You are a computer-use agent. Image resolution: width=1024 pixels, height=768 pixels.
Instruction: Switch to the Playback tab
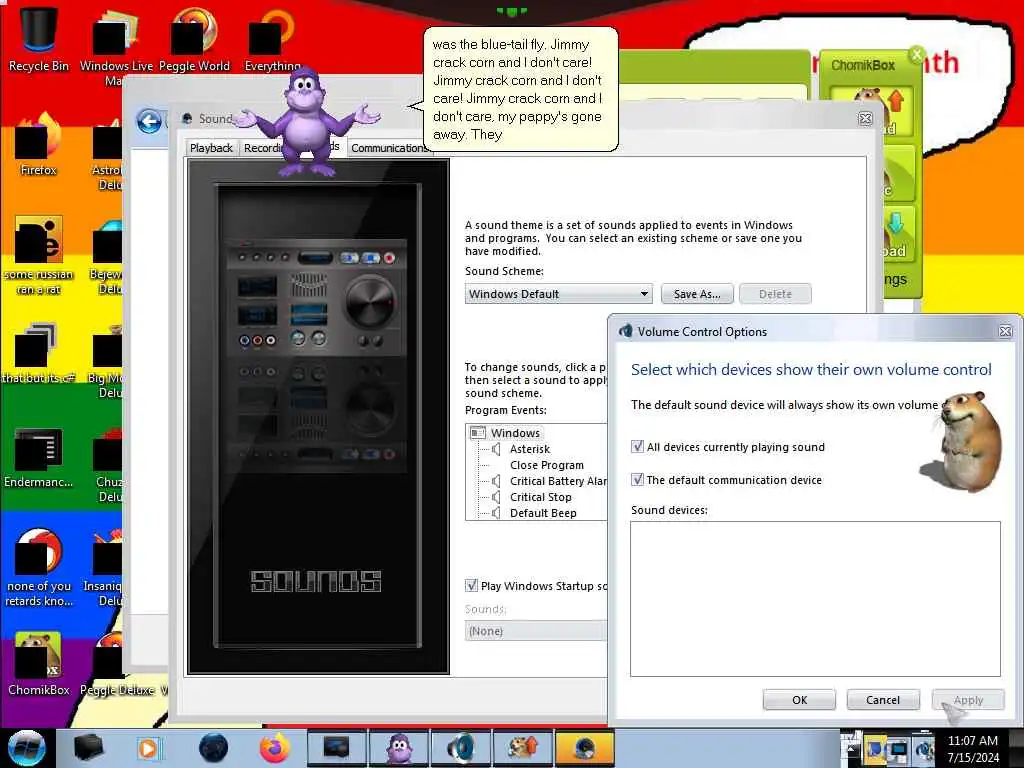pyautogui.click(x=211, y=148)
